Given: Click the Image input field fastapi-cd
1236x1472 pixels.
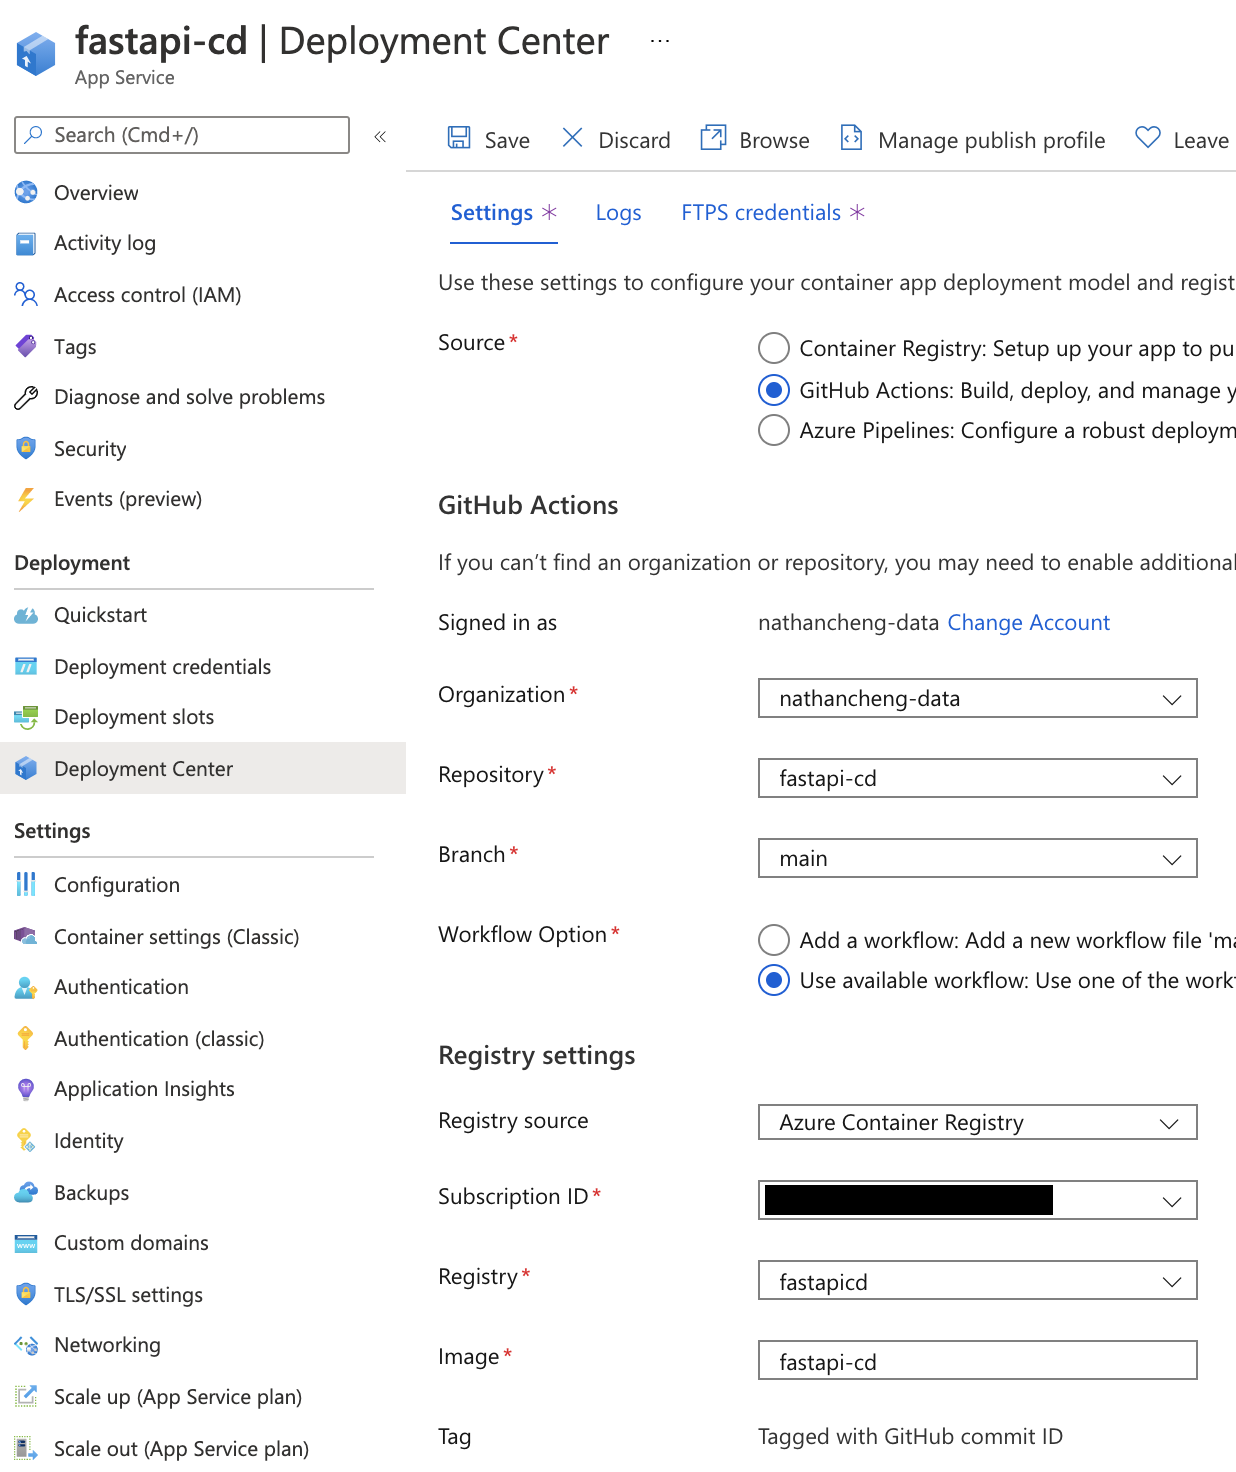Looking at the screenshot, I should pos(977,1360).
